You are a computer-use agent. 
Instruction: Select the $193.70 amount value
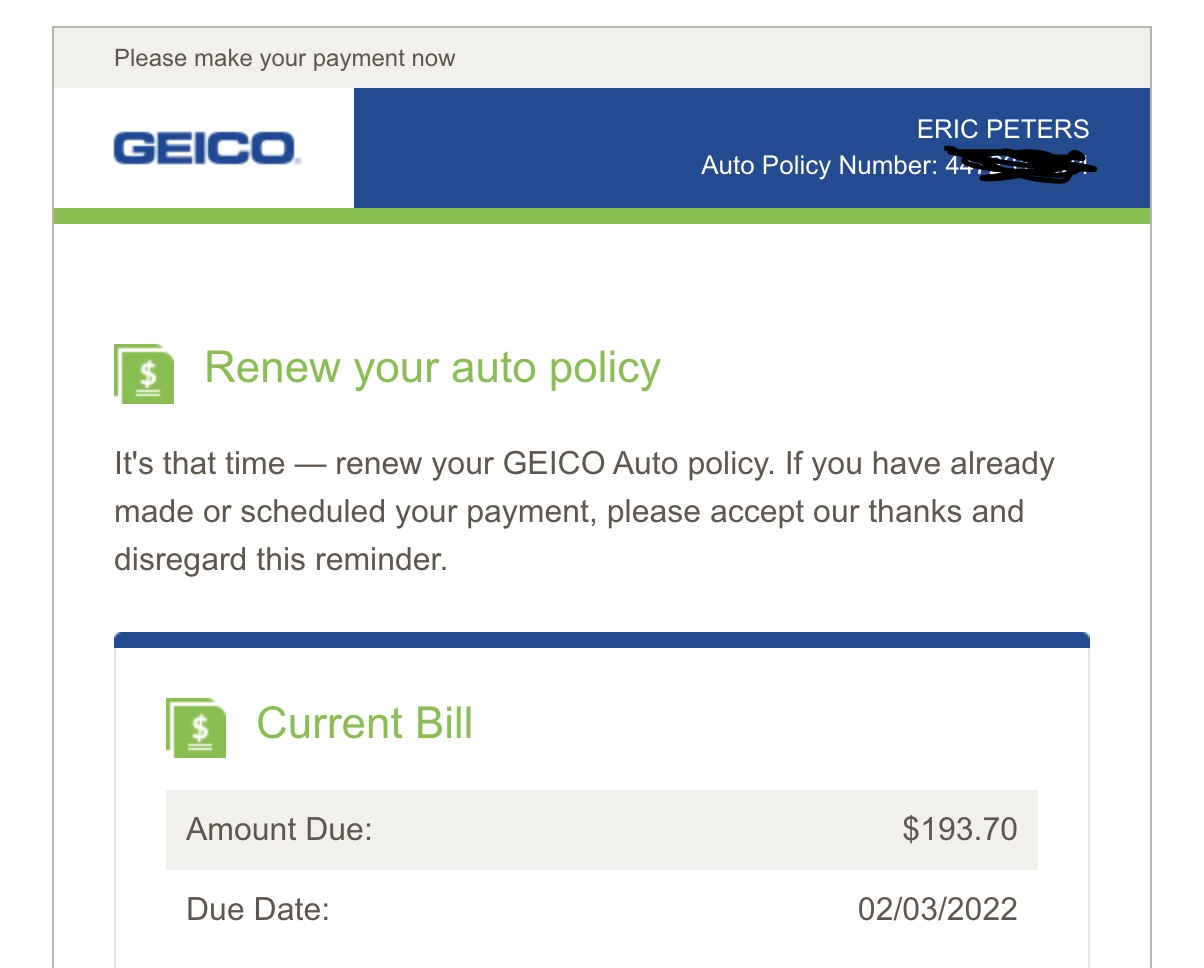click(959, 829)
